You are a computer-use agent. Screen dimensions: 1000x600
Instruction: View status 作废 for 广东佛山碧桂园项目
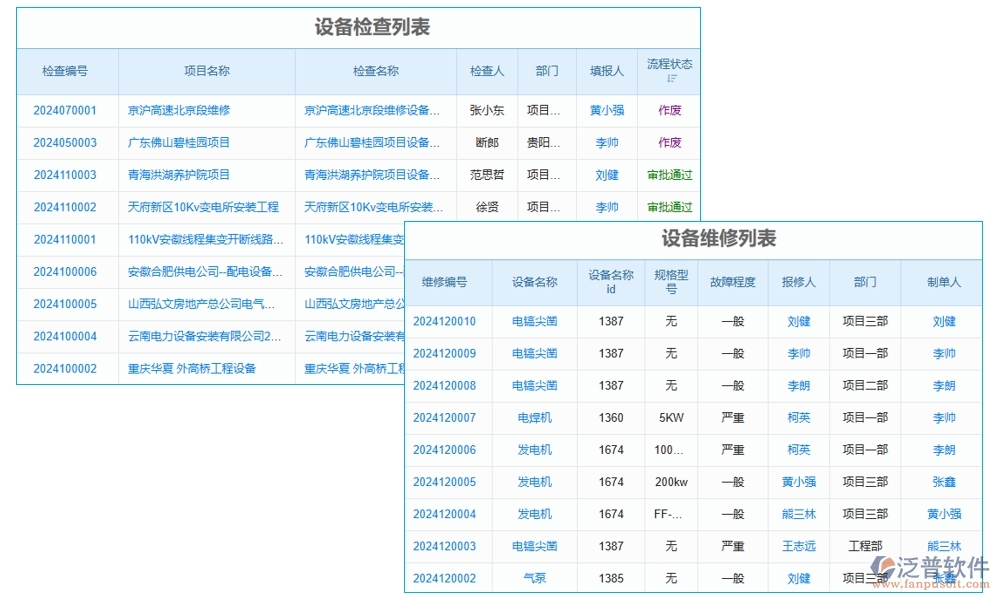(668, 142)
